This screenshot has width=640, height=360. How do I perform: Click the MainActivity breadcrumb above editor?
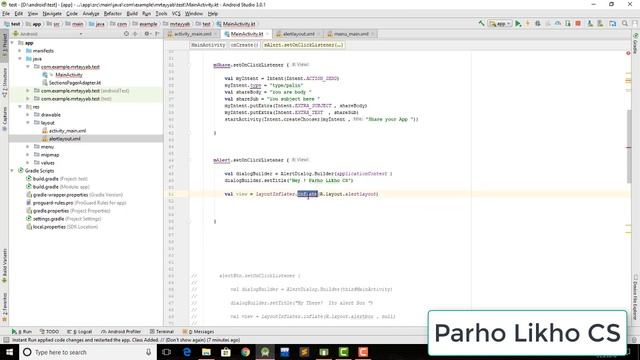(208, 45)
